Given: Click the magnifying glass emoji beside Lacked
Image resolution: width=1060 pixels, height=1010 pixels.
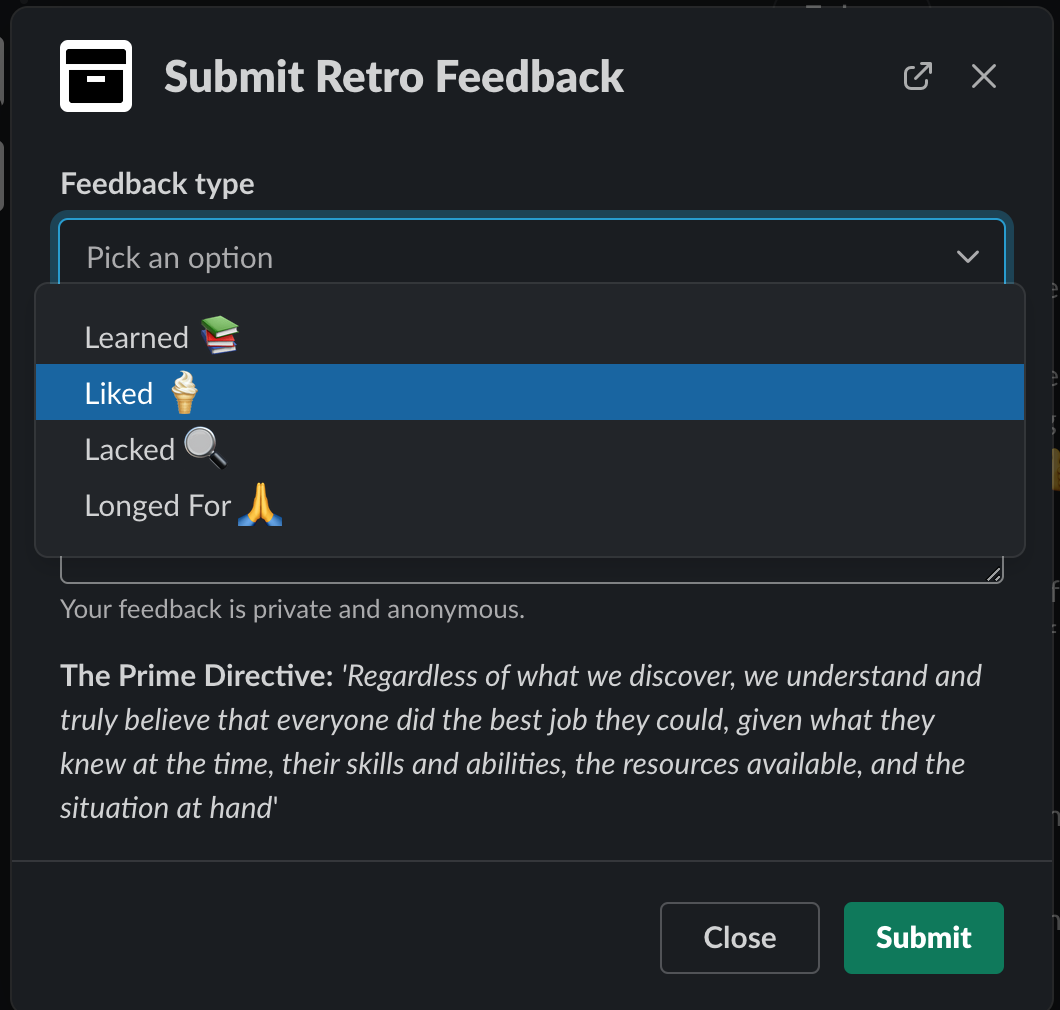Looking at the screenshot, I should click(205, 448).
